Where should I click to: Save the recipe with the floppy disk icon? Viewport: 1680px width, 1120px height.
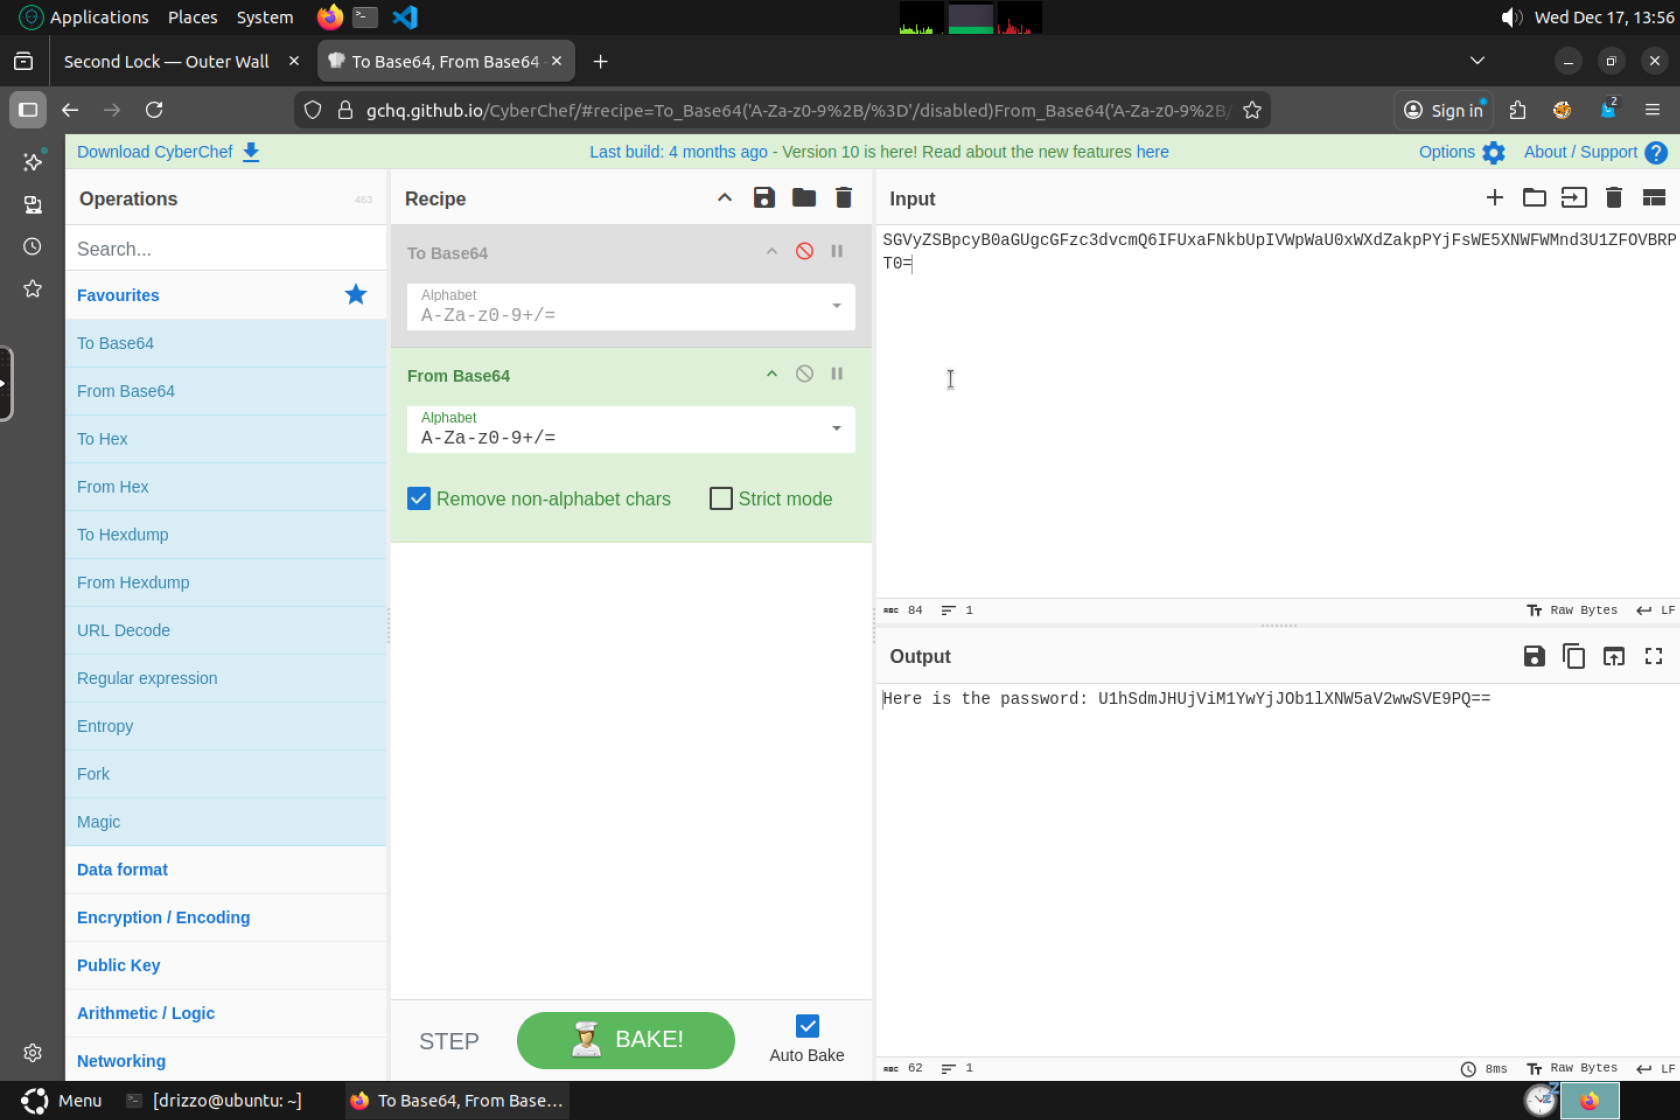tap(764, 198)
